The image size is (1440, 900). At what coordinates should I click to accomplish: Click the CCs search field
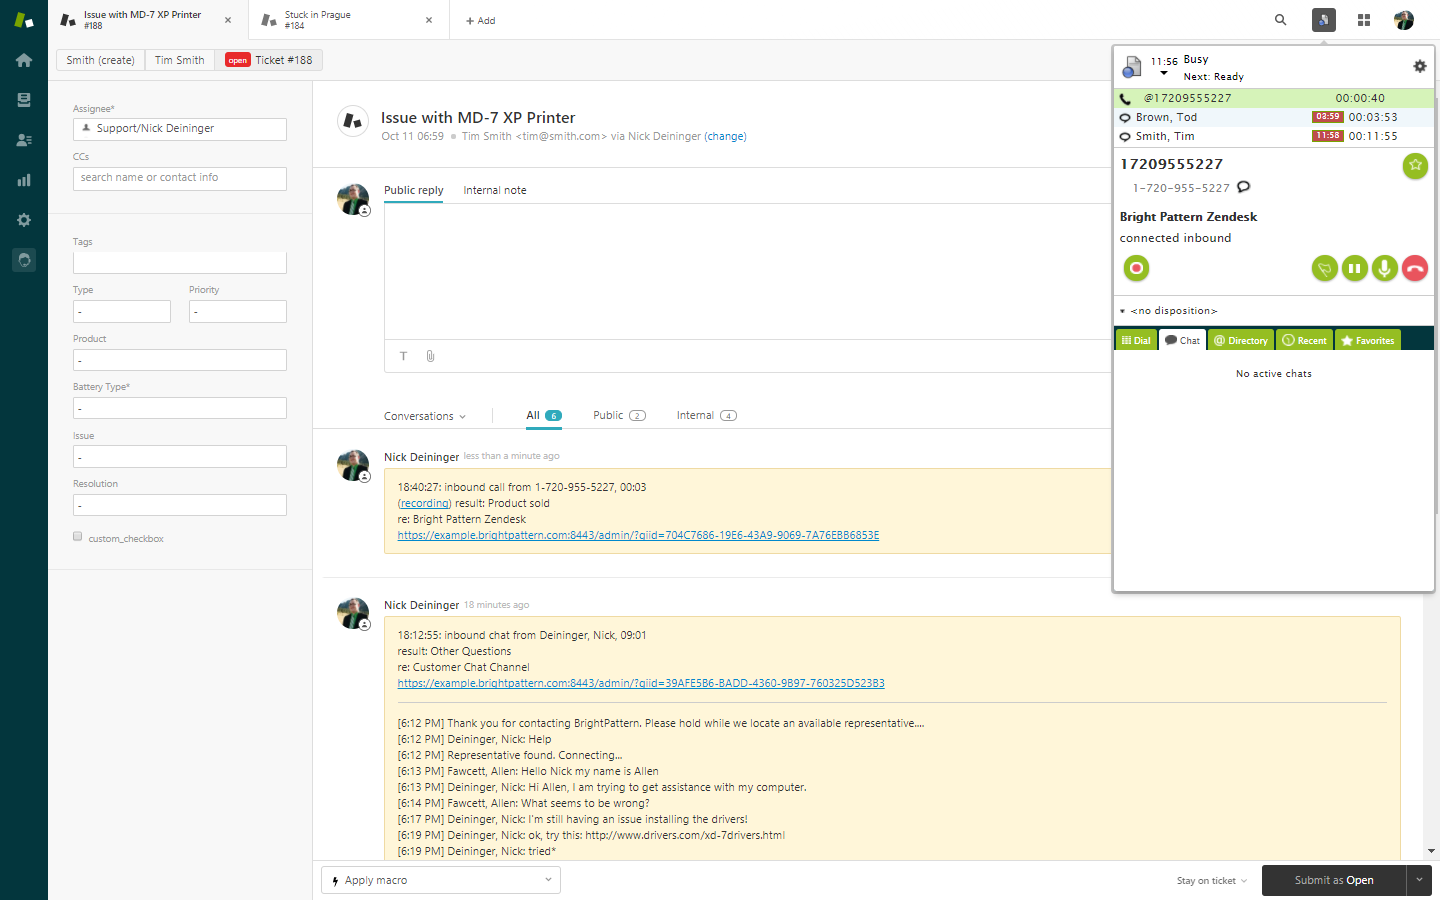[x=179, y=178]
